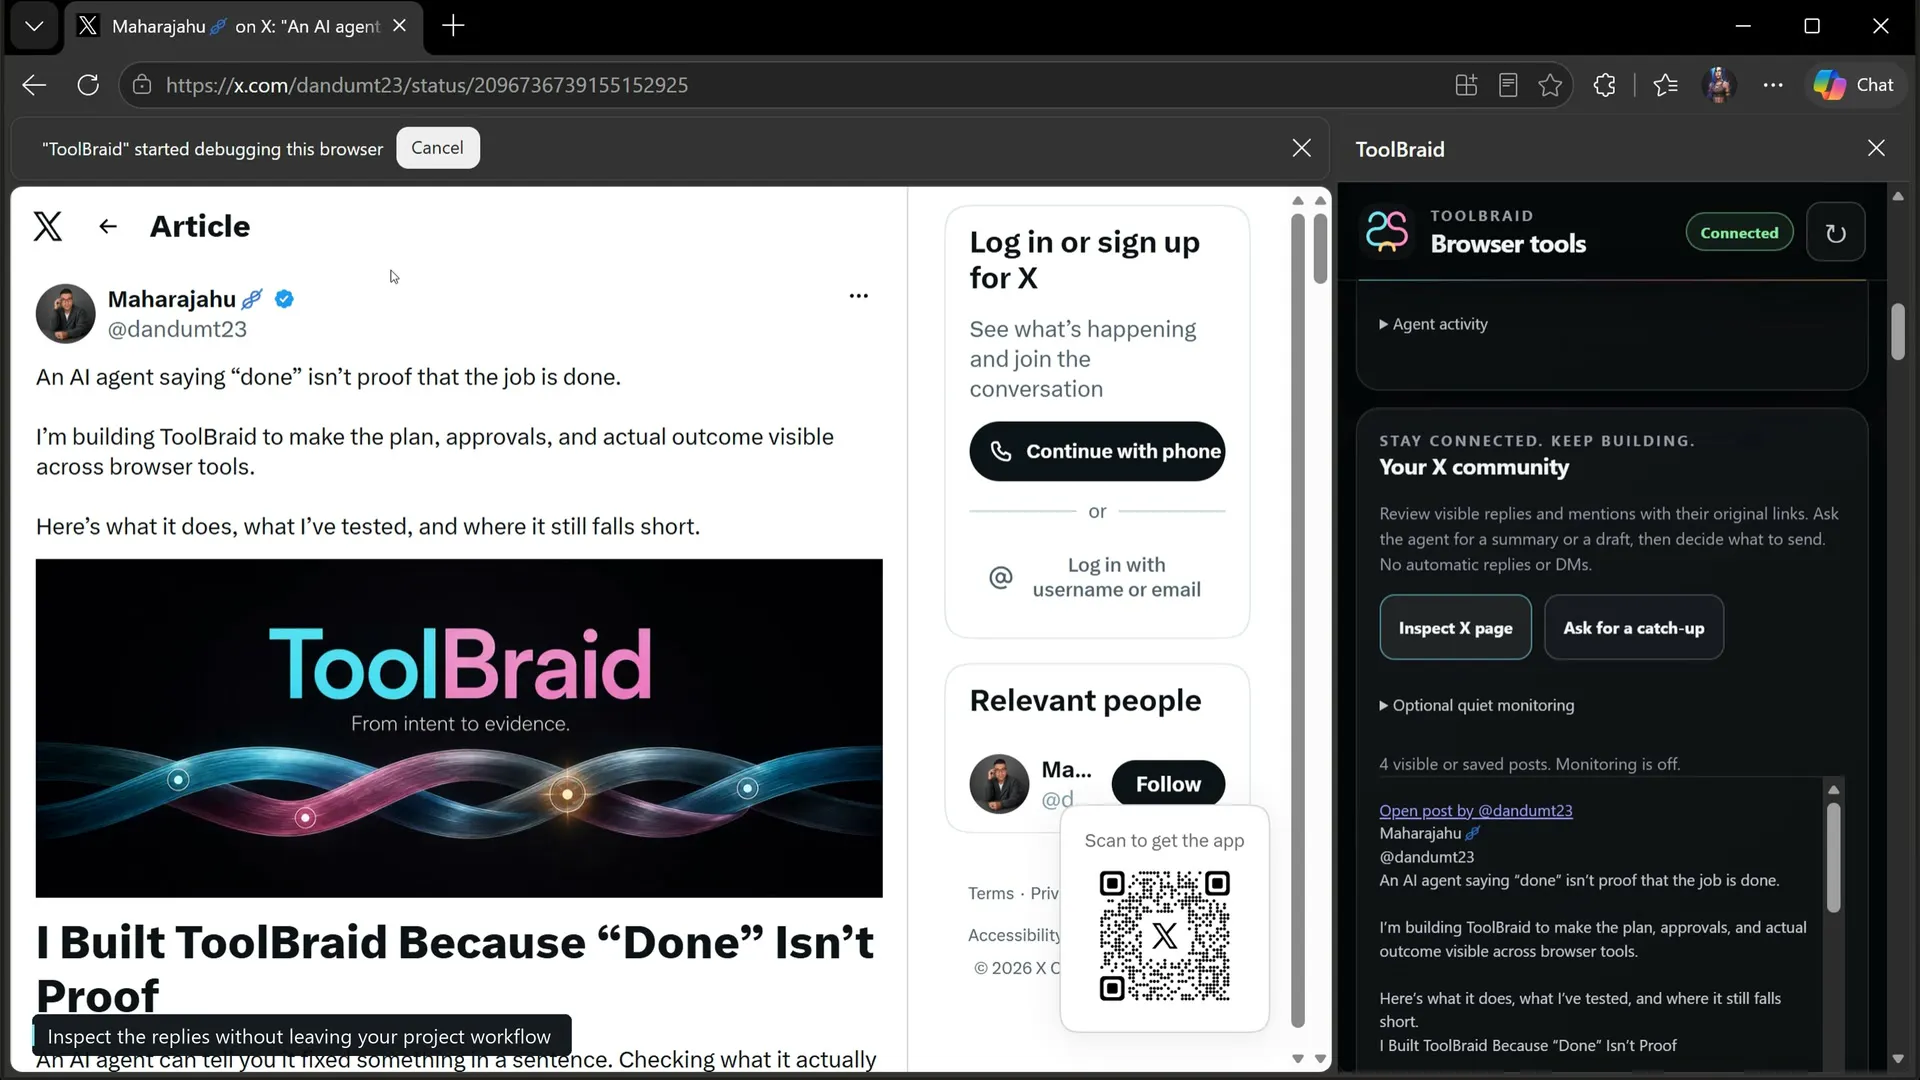
Task: Open the browser profile avatar
Action: point(1719,85)
